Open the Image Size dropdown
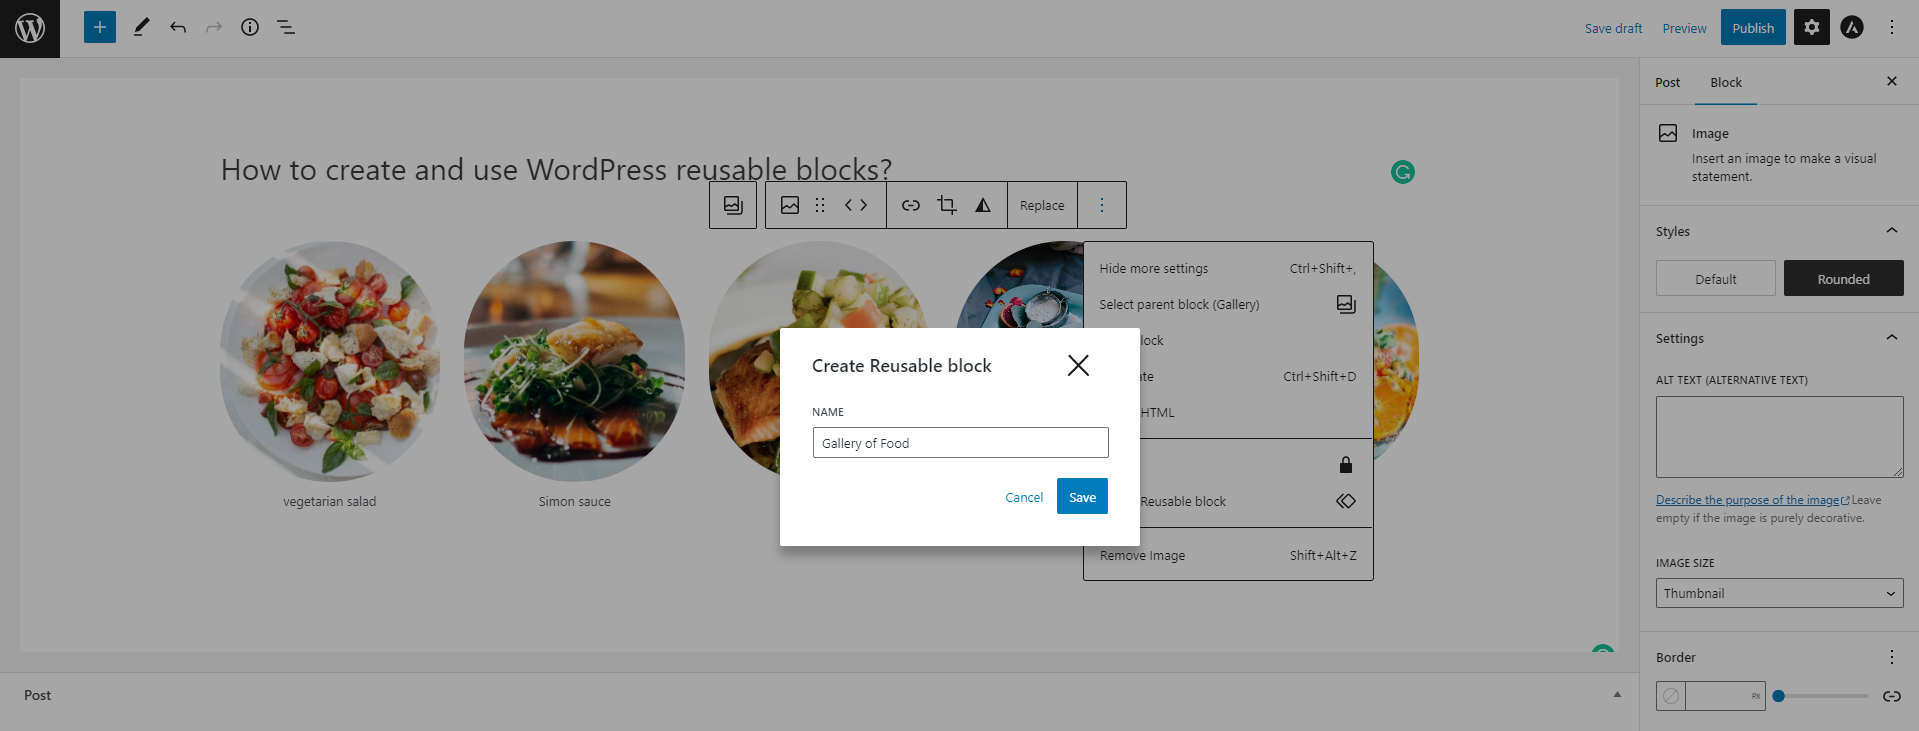This screenshot has width=1919, height=731. coord(1780,593)
